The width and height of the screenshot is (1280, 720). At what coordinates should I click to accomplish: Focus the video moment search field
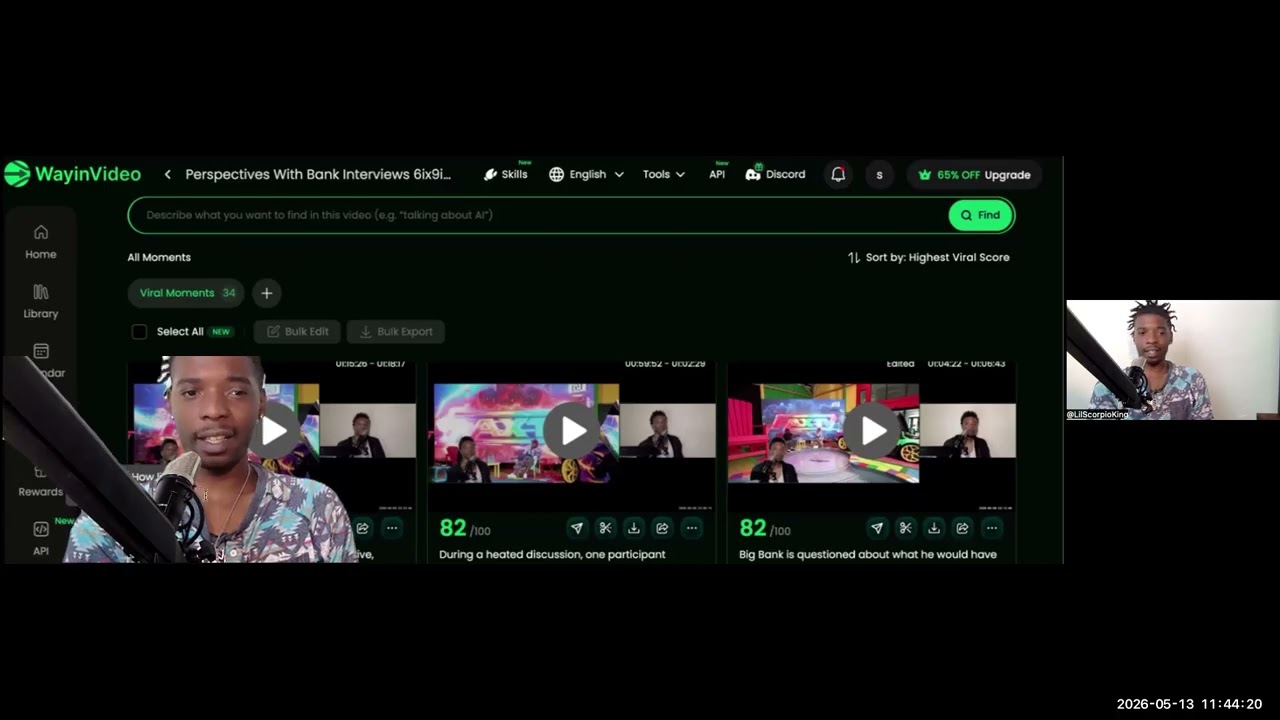click(540, 215)
